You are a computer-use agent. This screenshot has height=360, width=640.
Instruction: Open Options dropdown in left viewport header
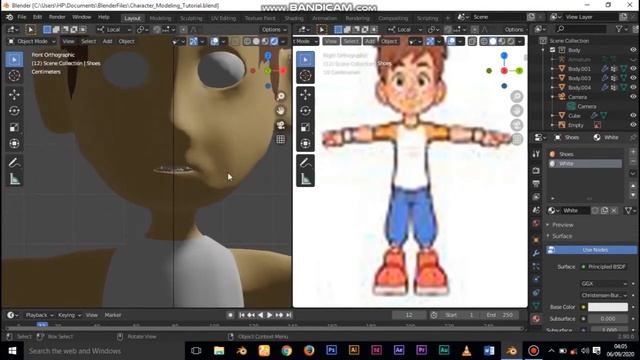(274, 29)
